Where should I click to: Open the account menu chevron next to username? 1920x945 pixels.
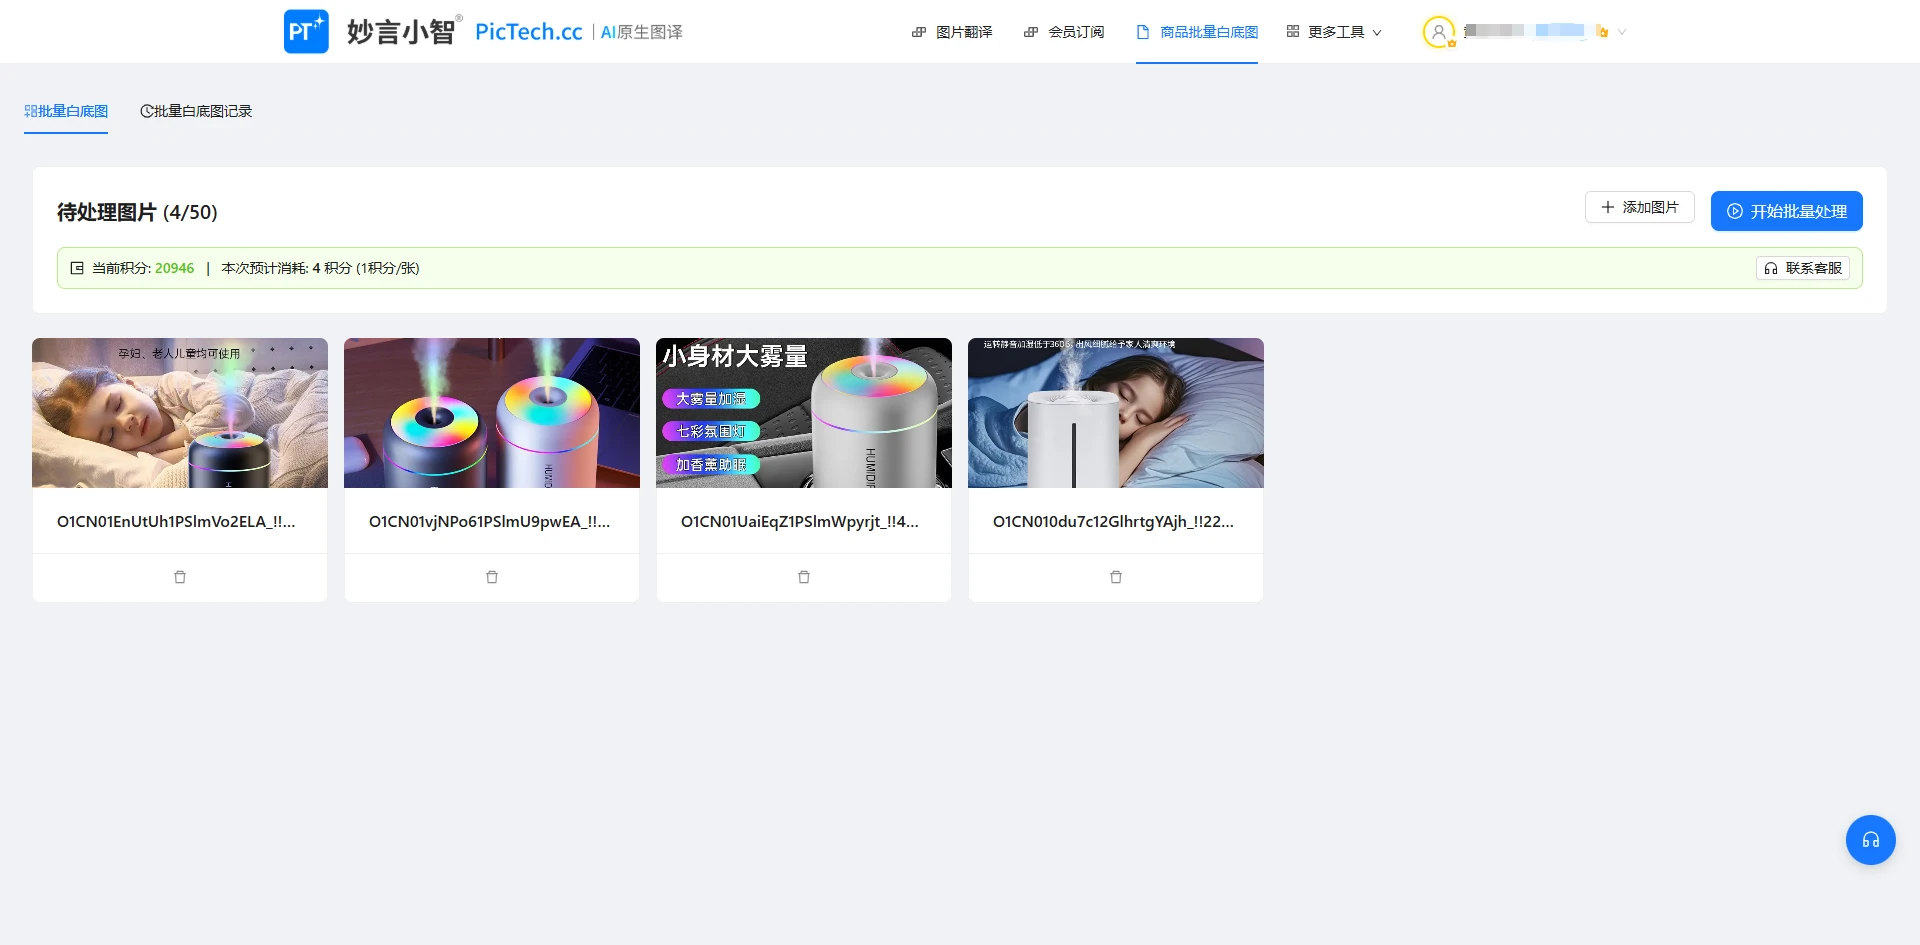coord(1621,32)
